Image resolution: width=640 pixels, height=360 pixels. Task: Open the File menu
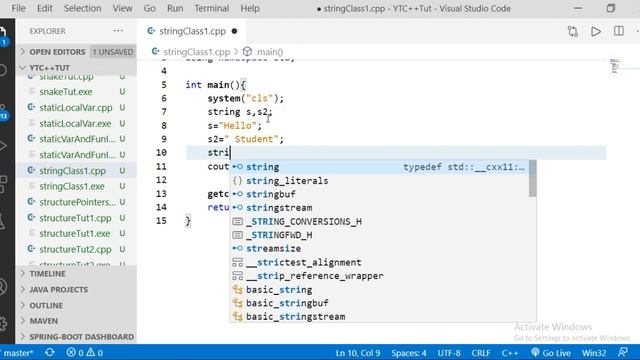point(18,8)
